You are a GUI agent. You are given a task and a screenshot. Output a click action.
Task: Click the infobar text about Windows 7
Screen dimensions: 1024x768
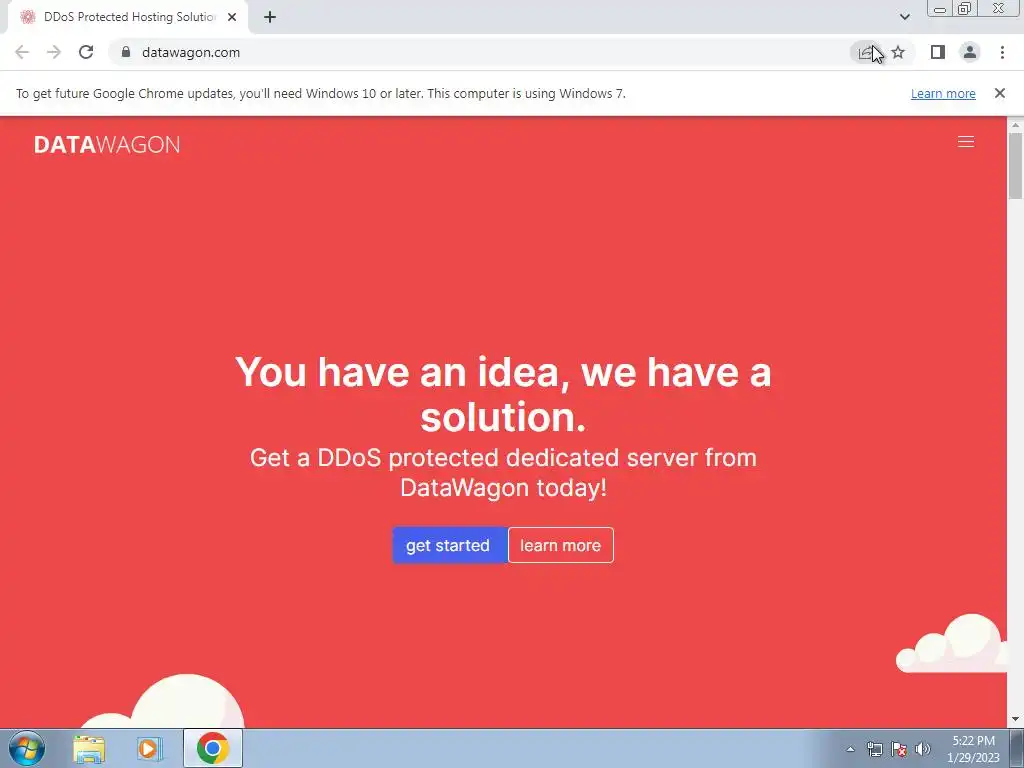click(321, 93)
